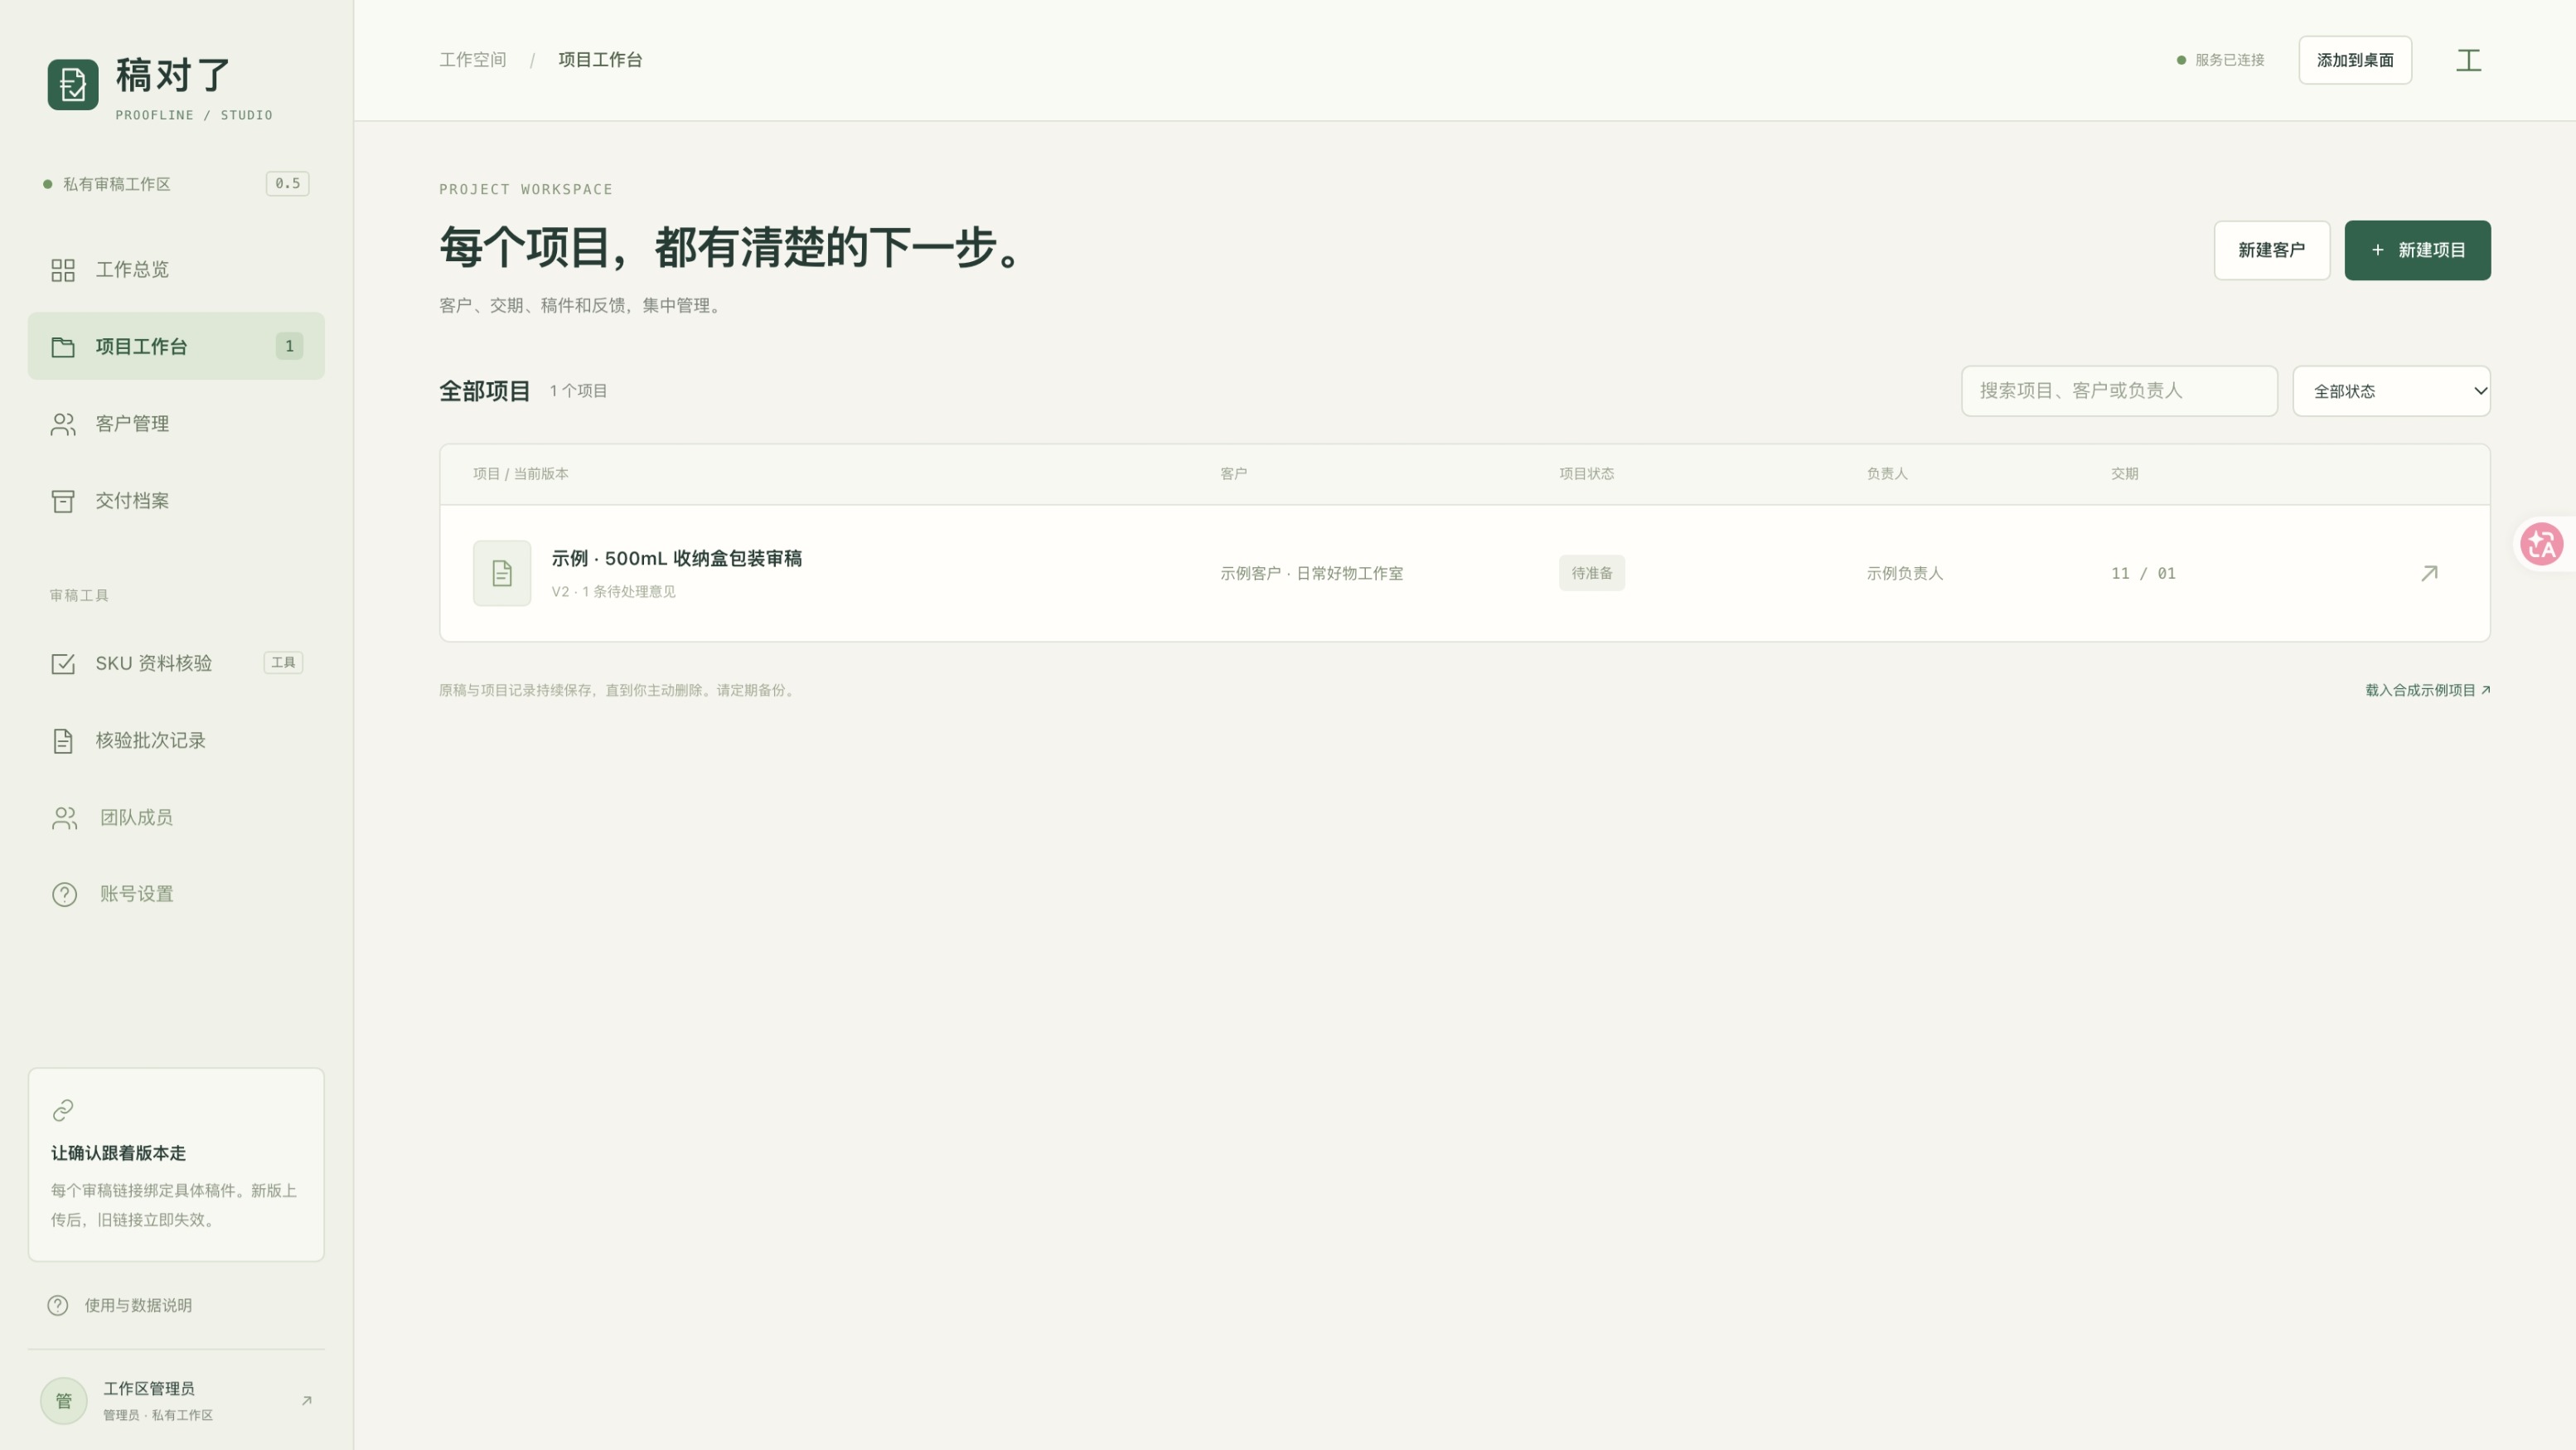Viewport: 2576px width, 1450px height.
Task: Click the 项目 / 当前版本 column header
Action: pyautogui.click(x=520, y=474)
